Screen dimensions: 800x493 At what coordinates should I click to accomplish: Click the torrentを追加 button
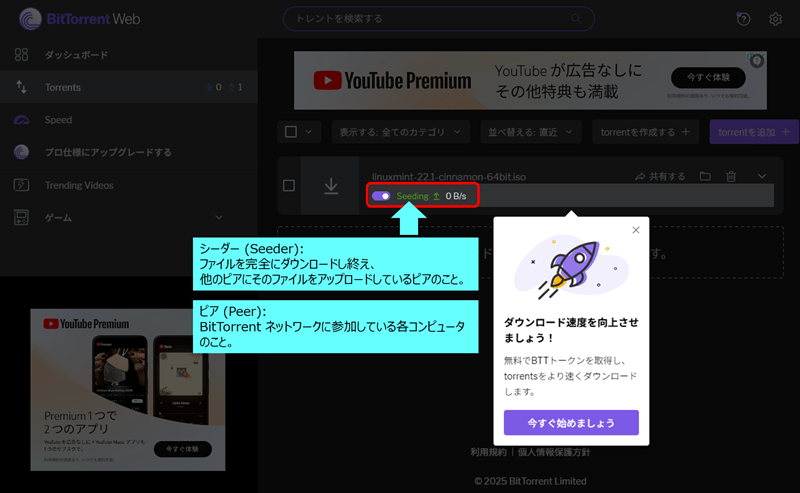pyautogui.click(x=754, y=132)
